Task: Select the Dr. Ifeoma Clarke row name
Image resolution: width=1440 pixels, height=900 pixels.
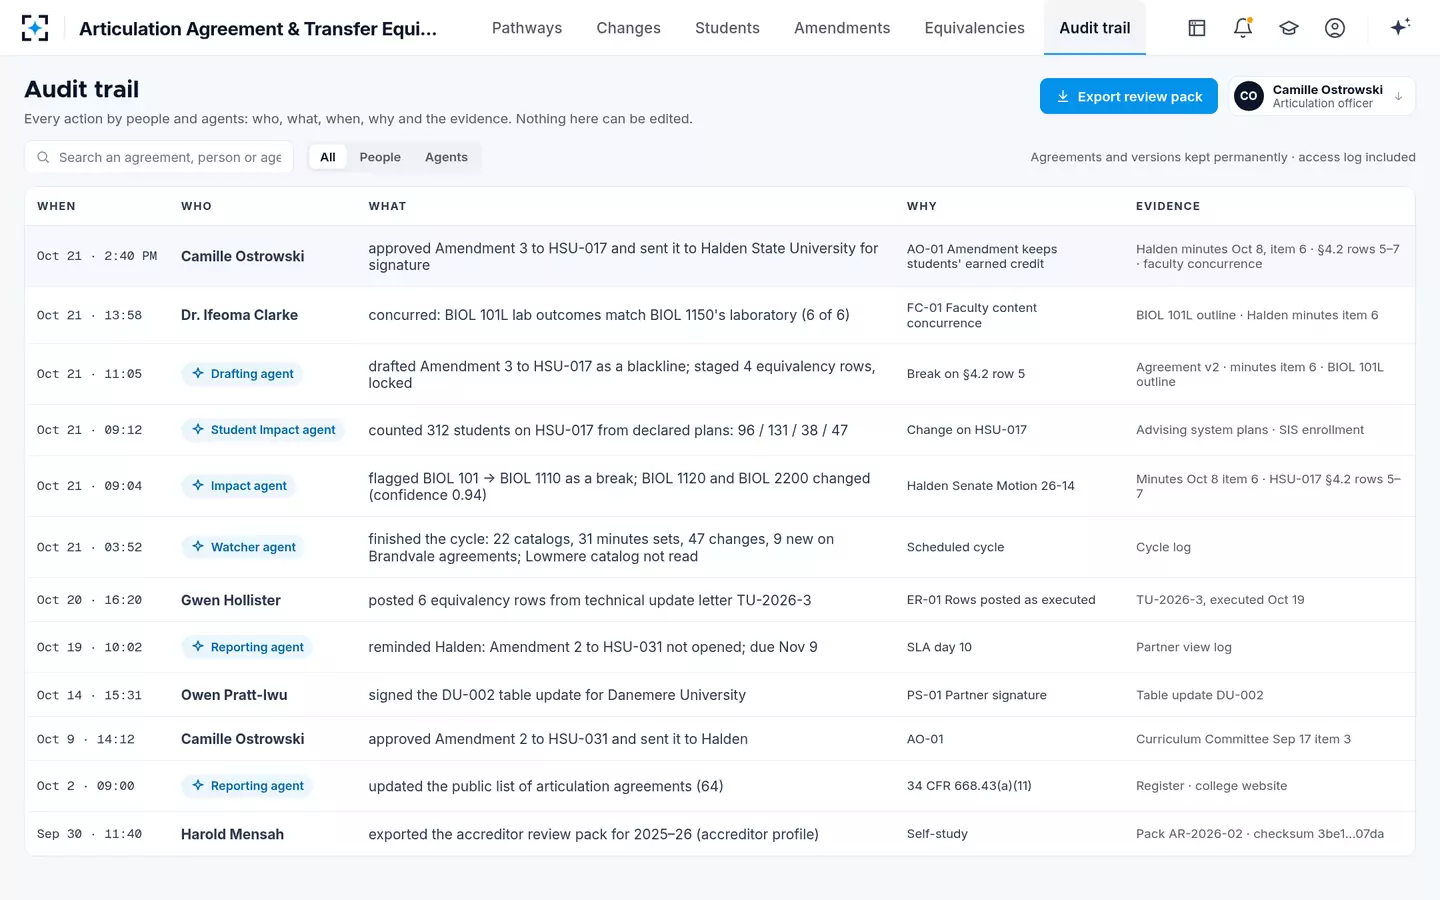Action: tap(239, 315)
